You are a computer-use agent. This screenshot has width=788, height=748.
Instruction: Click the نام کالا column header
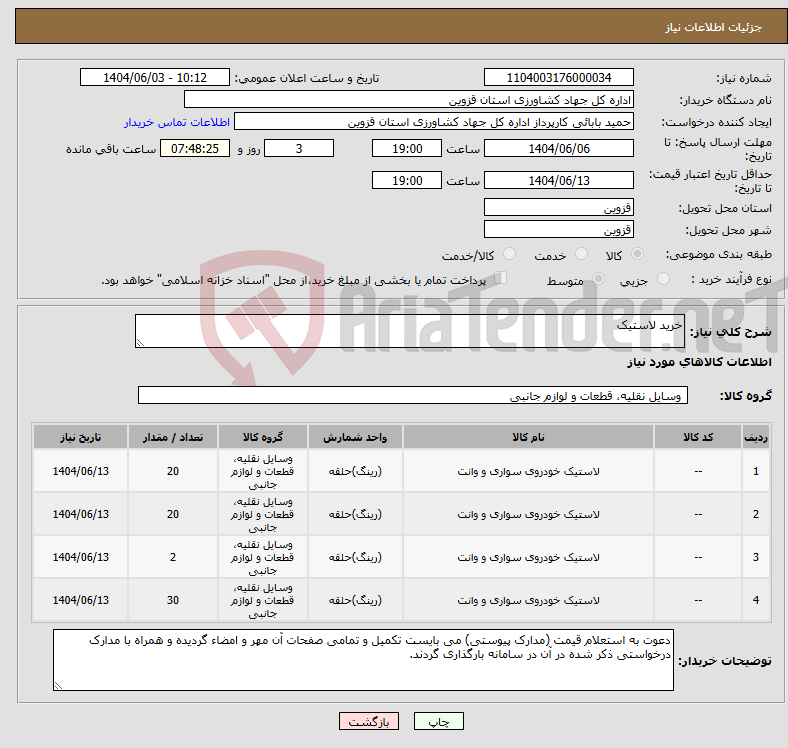[x=528, y=437]
